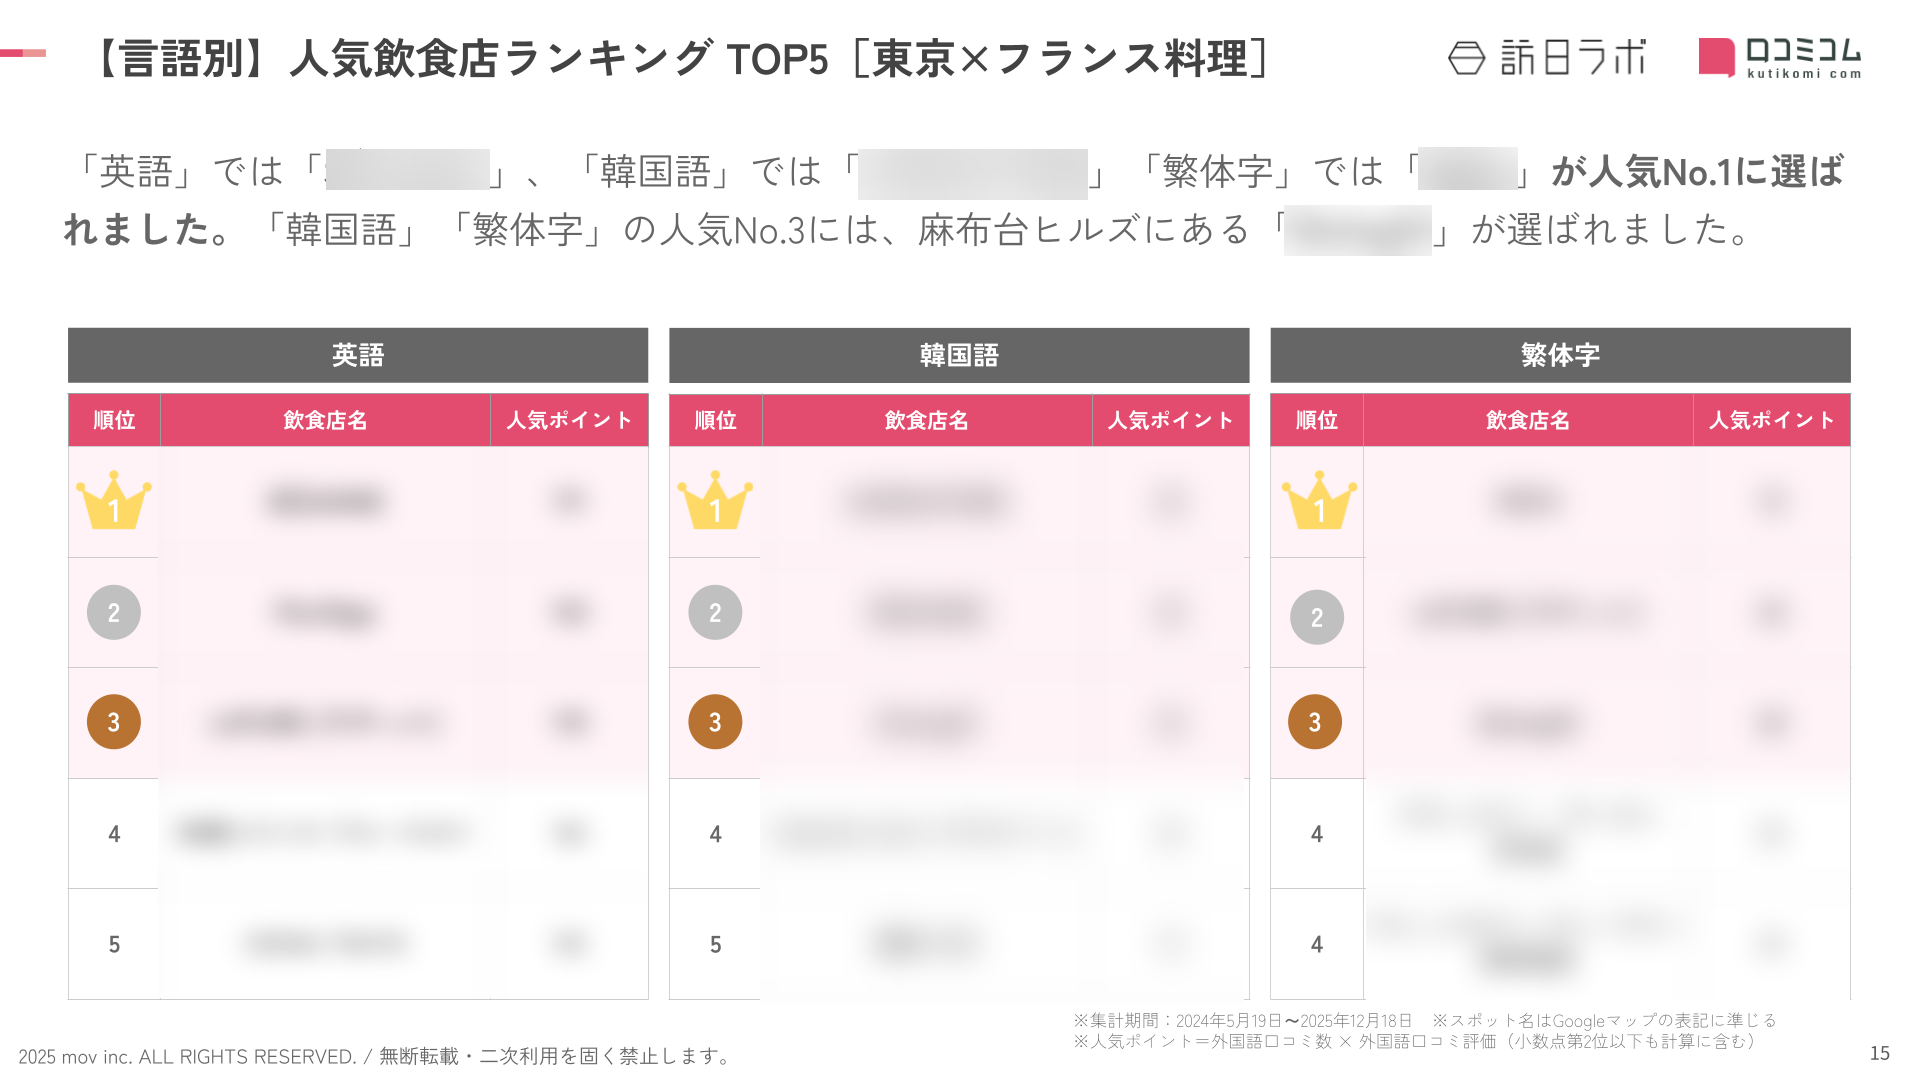Click the 口コミコム logo

(x=1780, y=58)
